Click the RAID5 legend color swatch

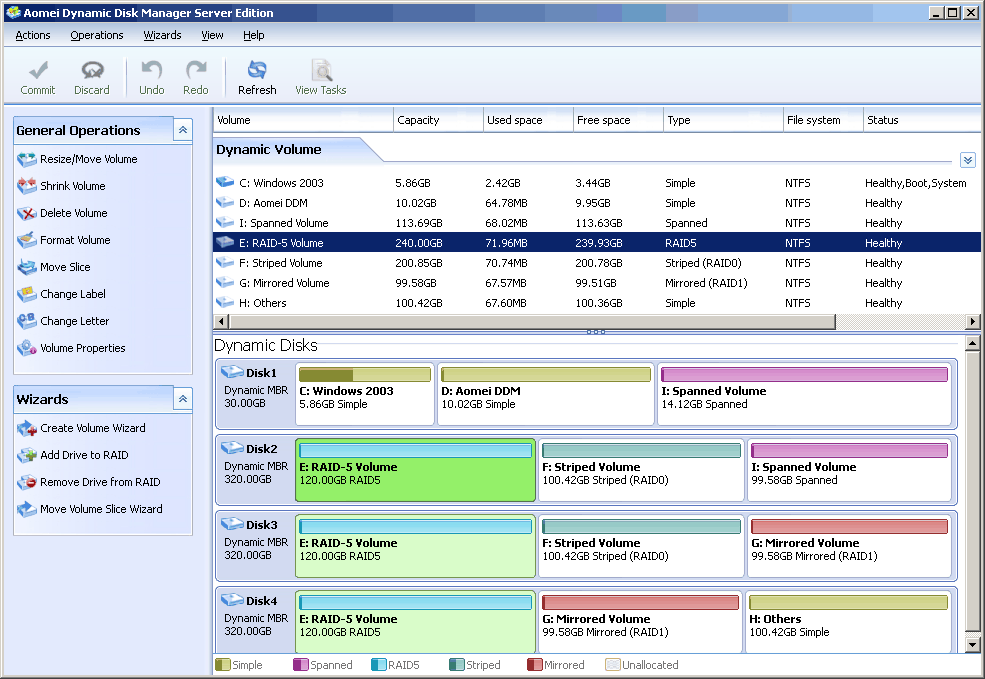click(x=378, y=665)
